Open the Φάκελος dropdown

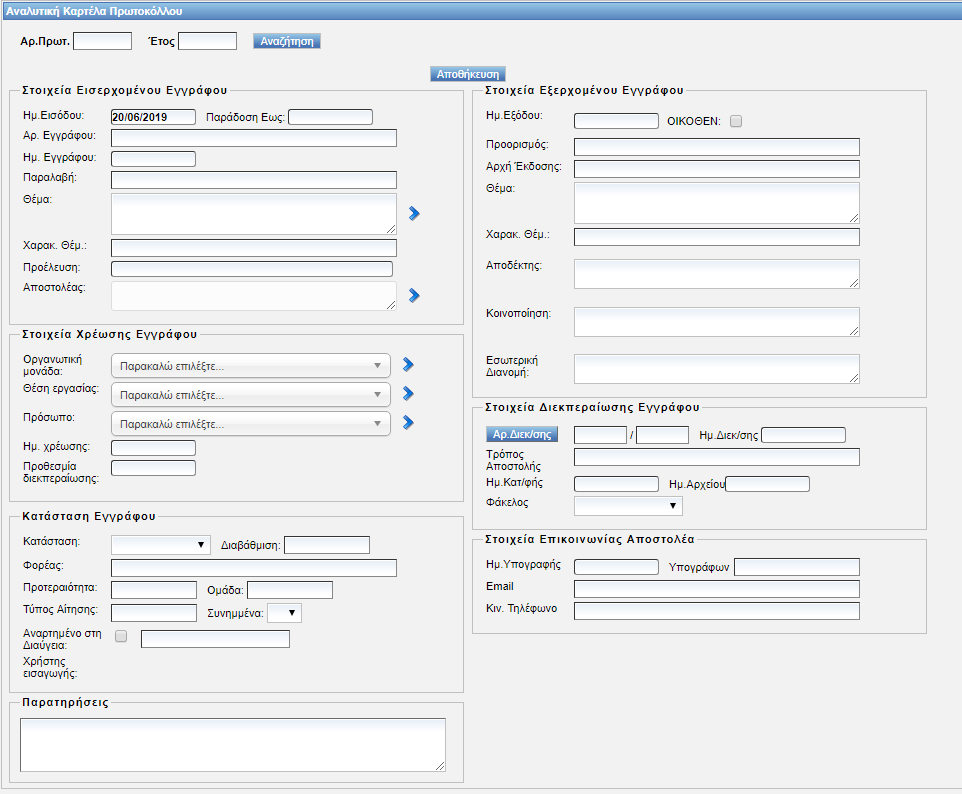[627, 505]
